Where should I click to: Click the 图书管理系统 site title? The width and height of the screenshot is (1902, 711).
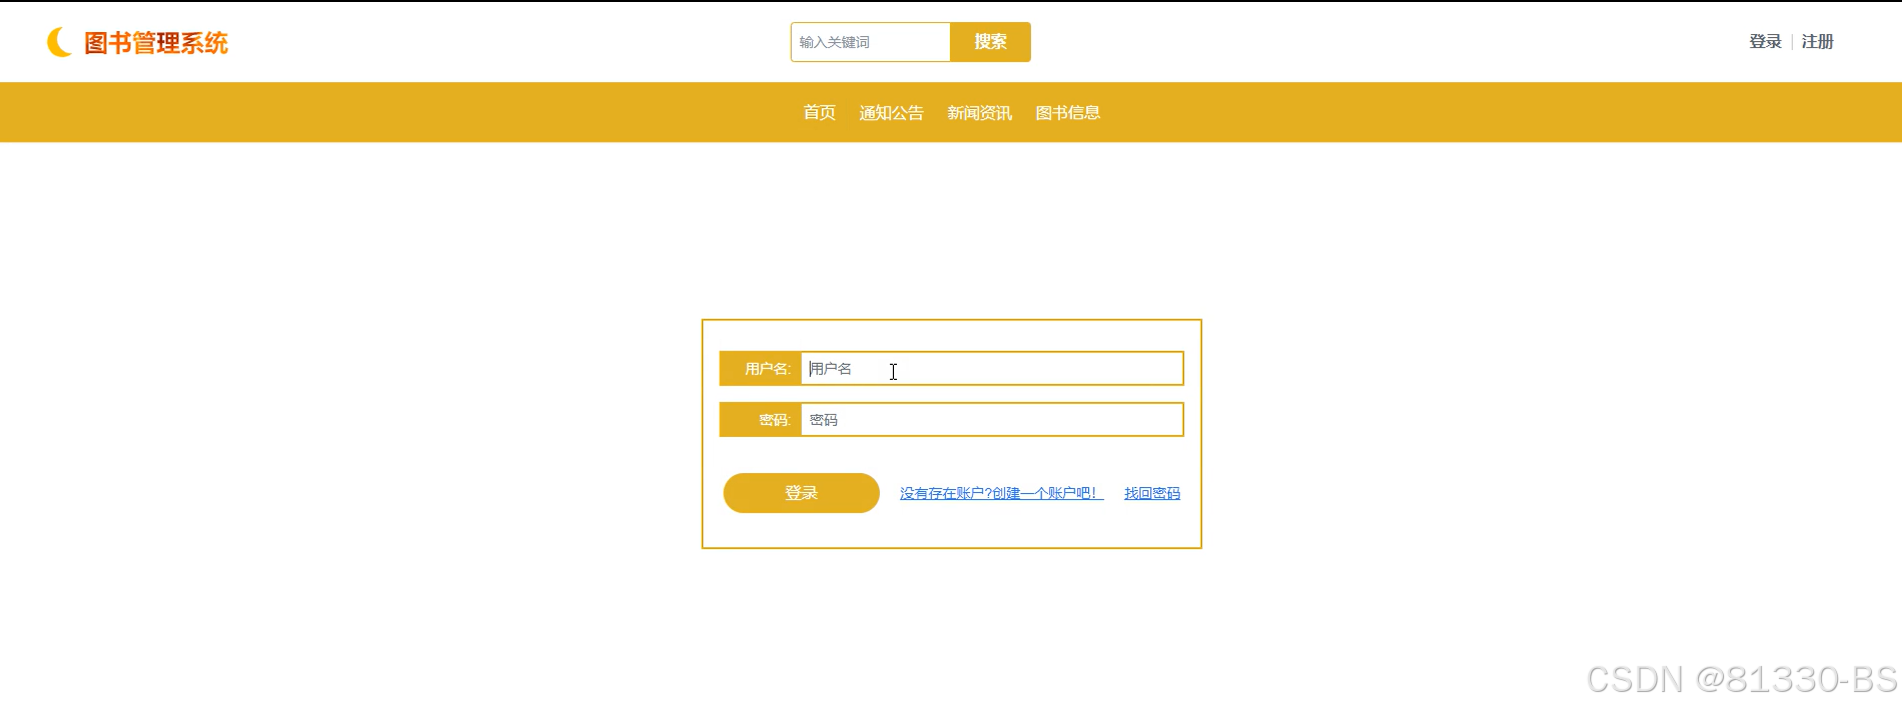coord(156,43)
